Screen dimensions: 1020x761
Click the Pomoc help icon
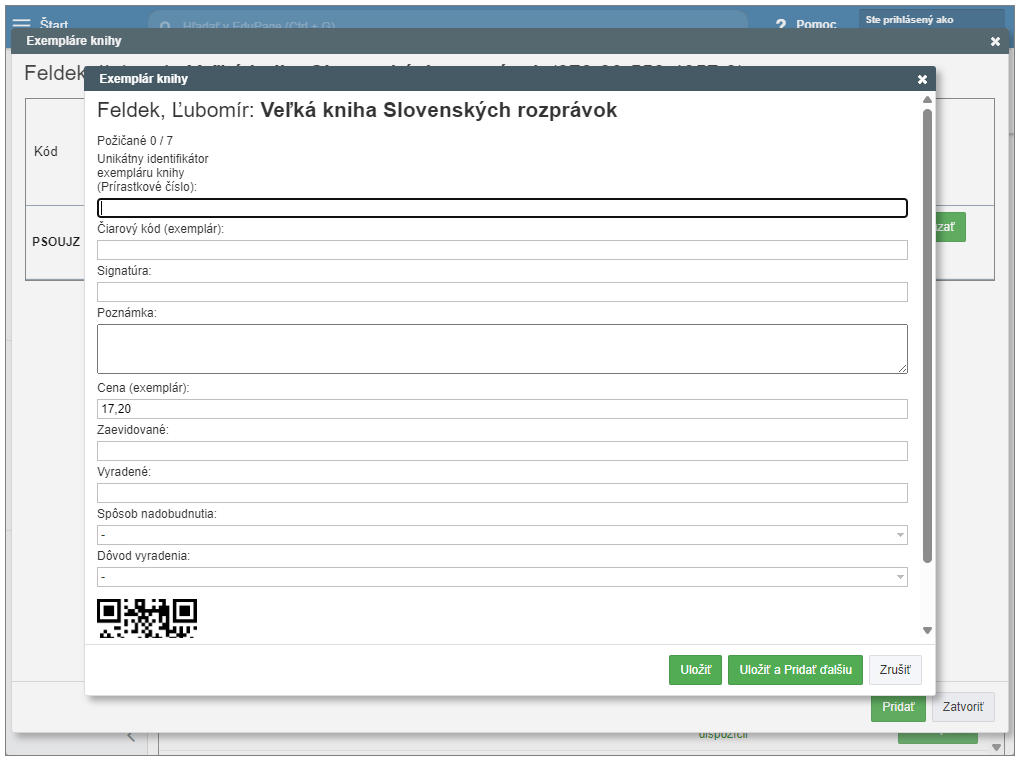tap(781, 24)
